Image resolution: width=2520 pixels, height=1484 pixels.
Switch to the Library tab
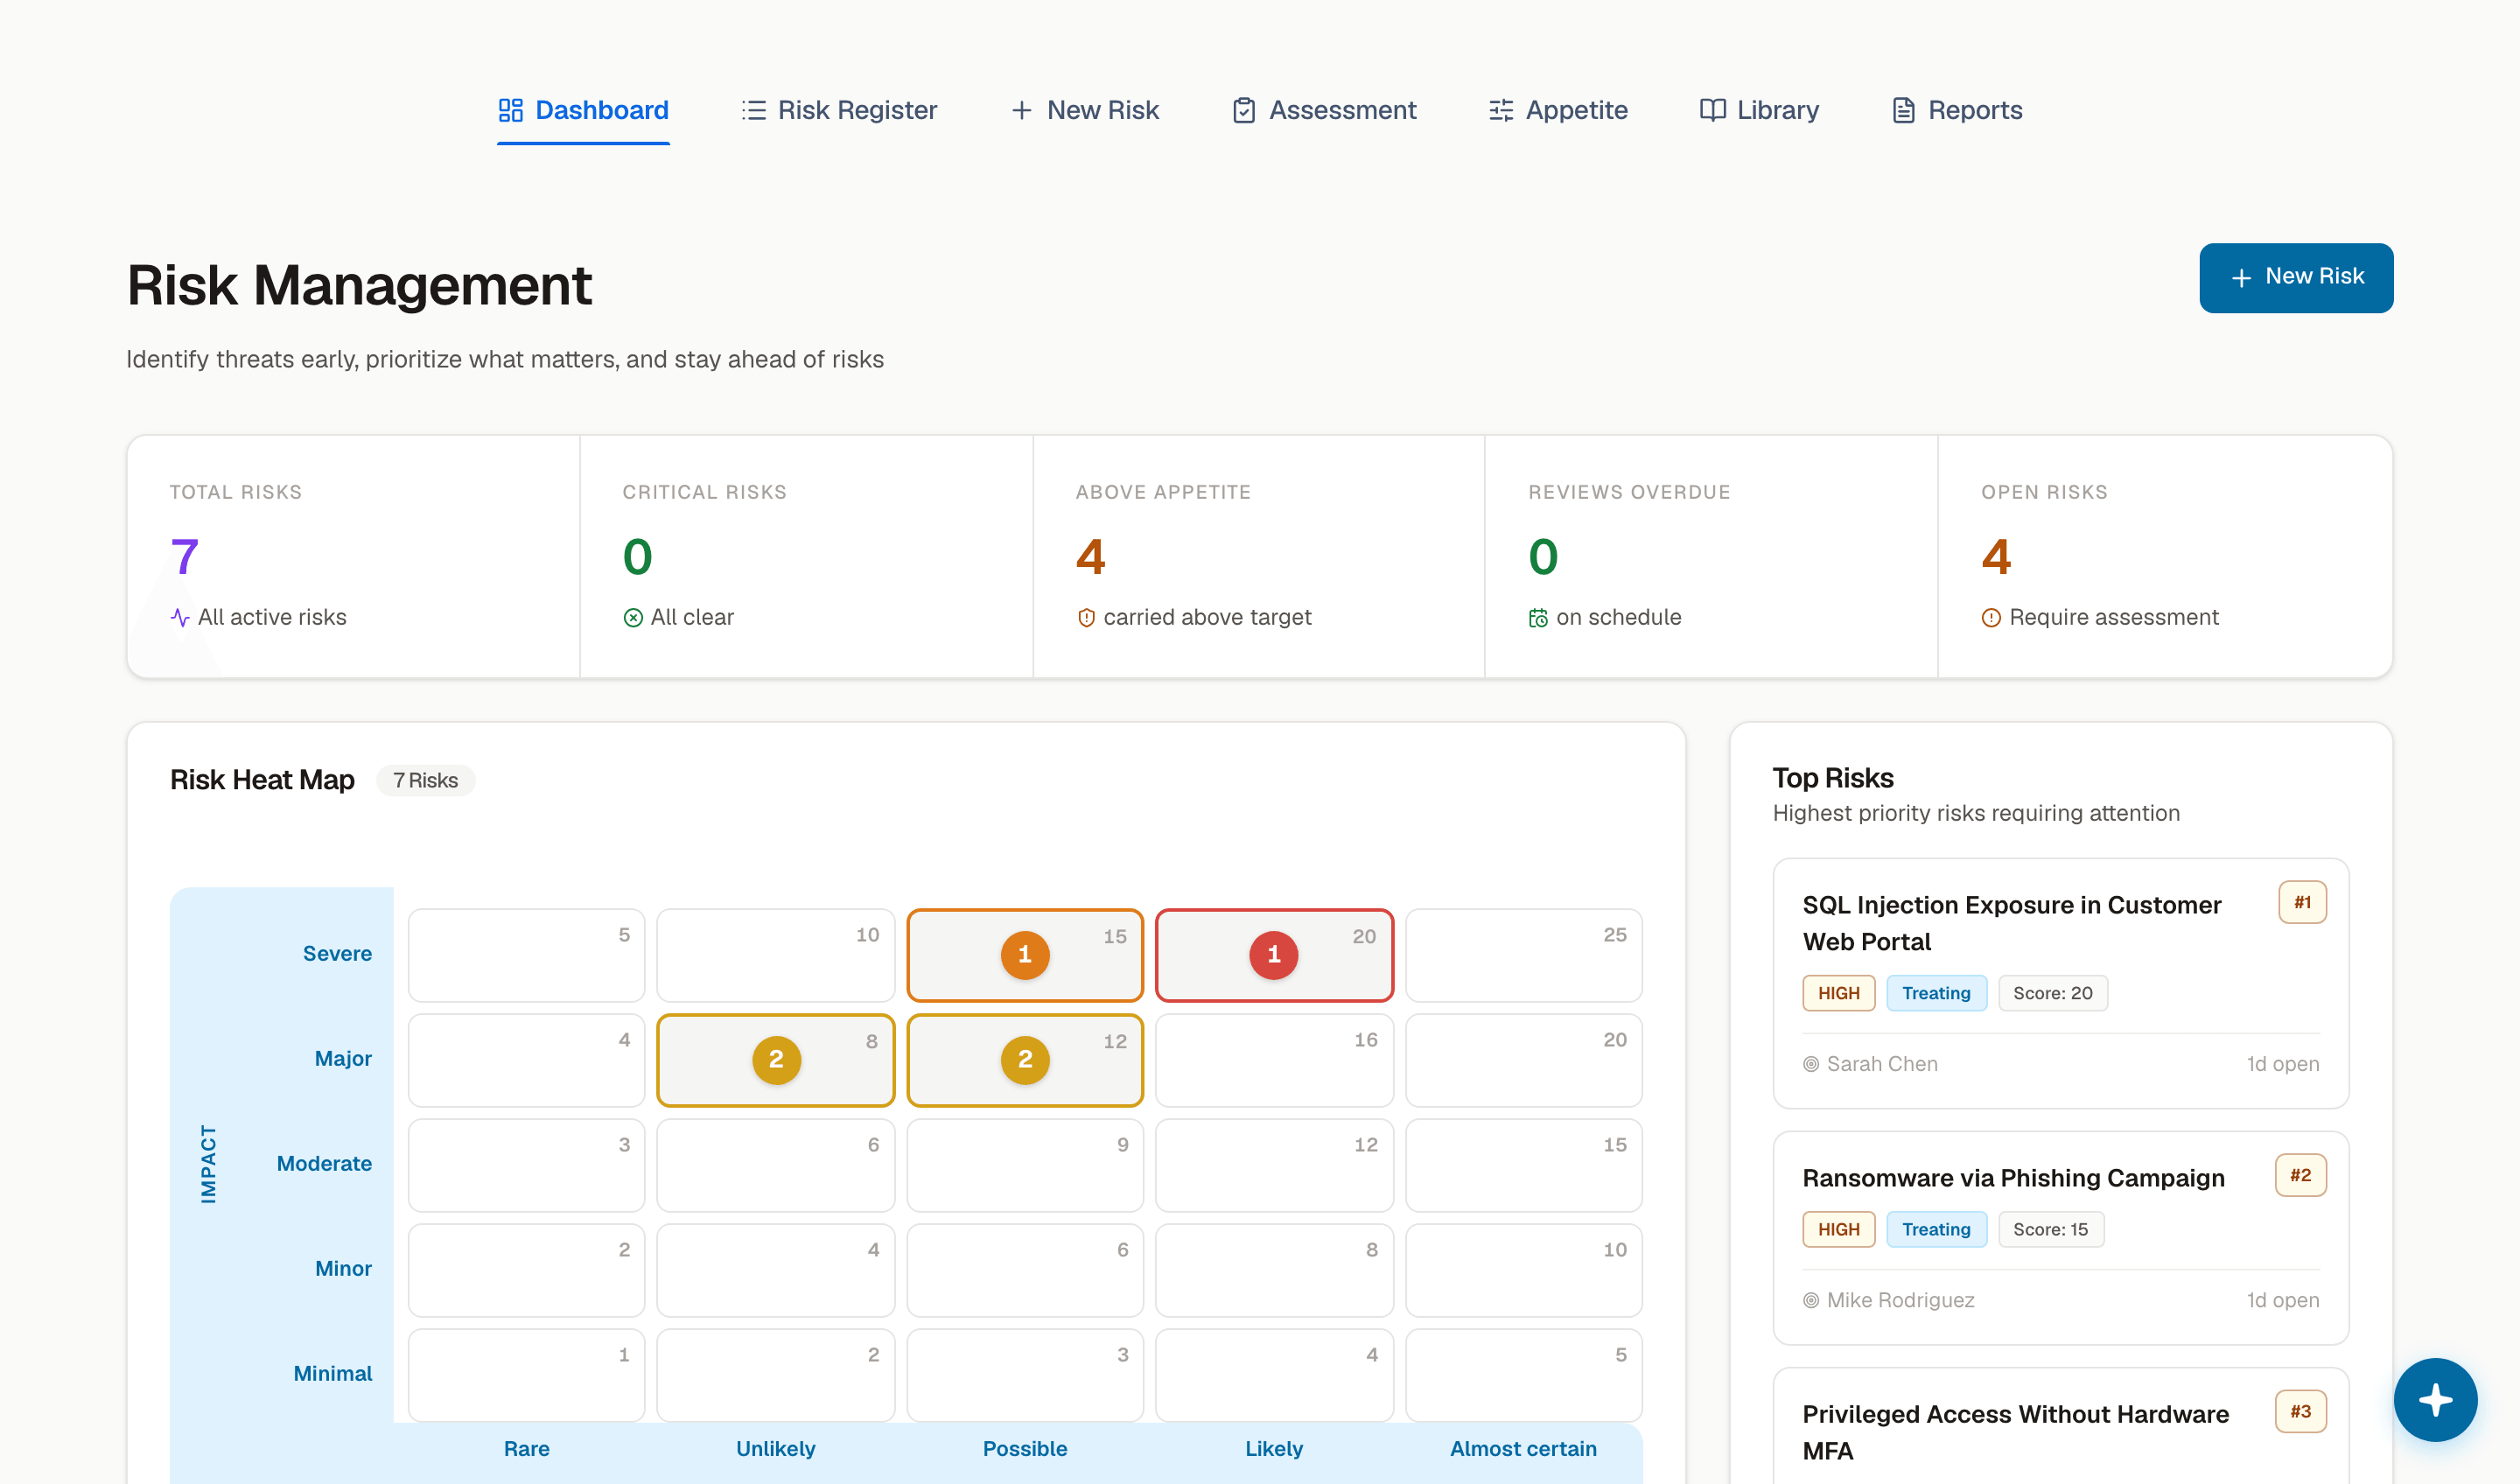[x=1759, y=110]
